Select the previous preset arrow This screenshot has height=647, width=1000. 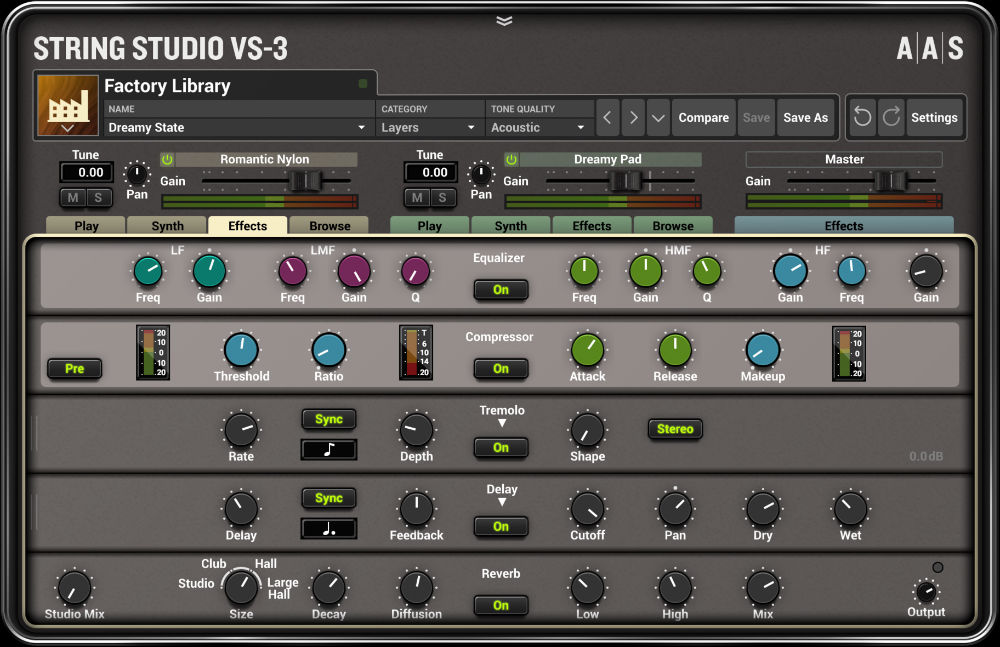[x=608, y=117]
